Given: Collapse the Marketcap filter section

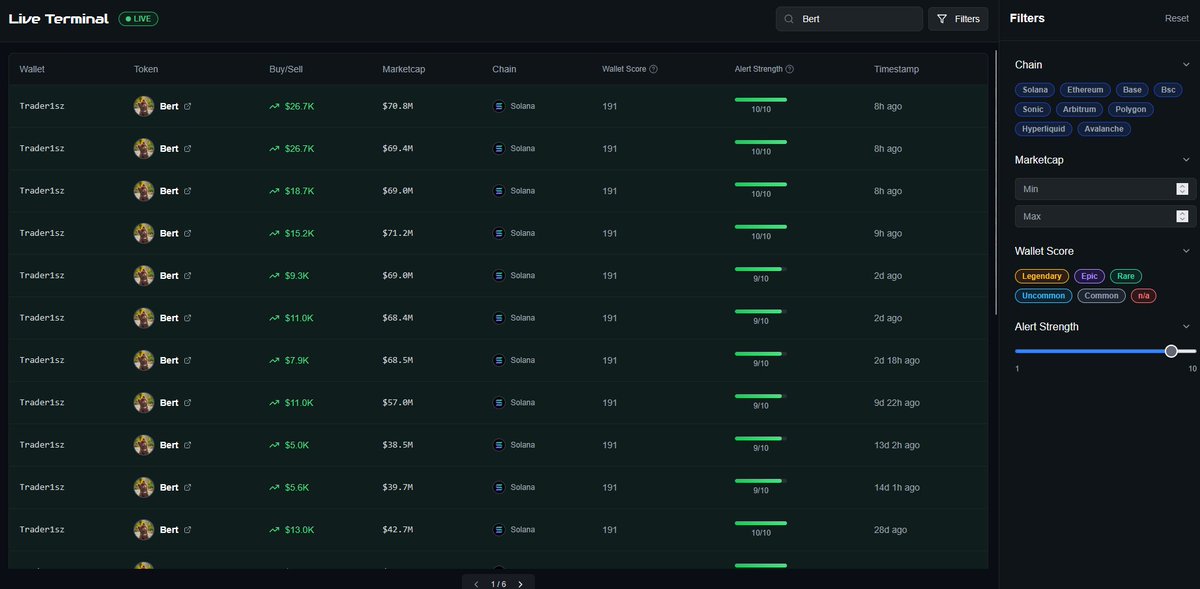Looking at the screenshot, I should point(1186,159).
